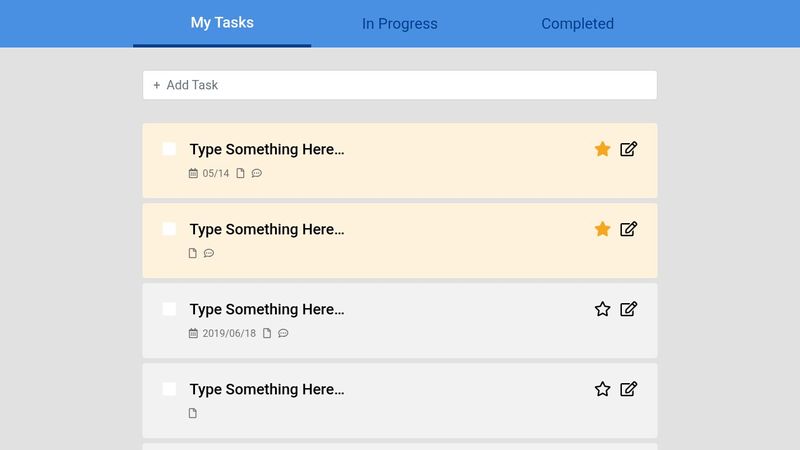The height and width of the screenshot is (450, 800).
Task: Check the first task's checkbox
Action: coord(169,149)
